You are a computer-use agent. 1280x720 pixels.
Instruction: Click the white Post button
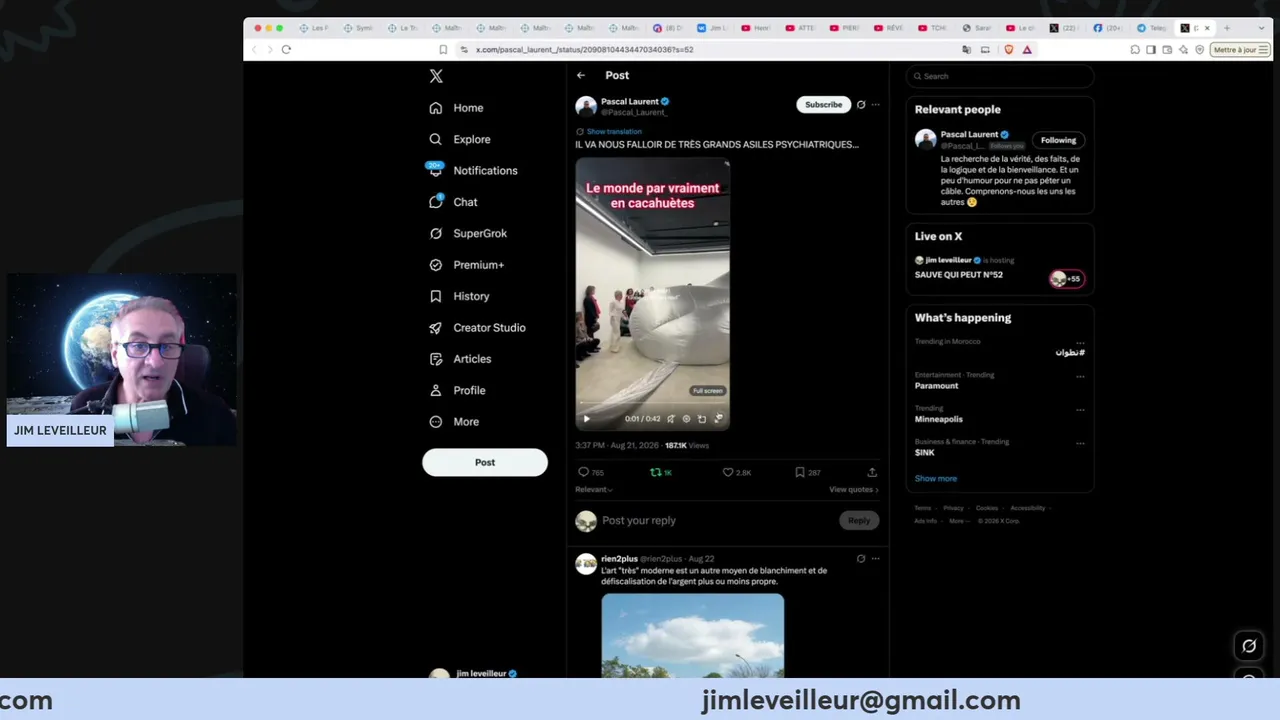485,462
